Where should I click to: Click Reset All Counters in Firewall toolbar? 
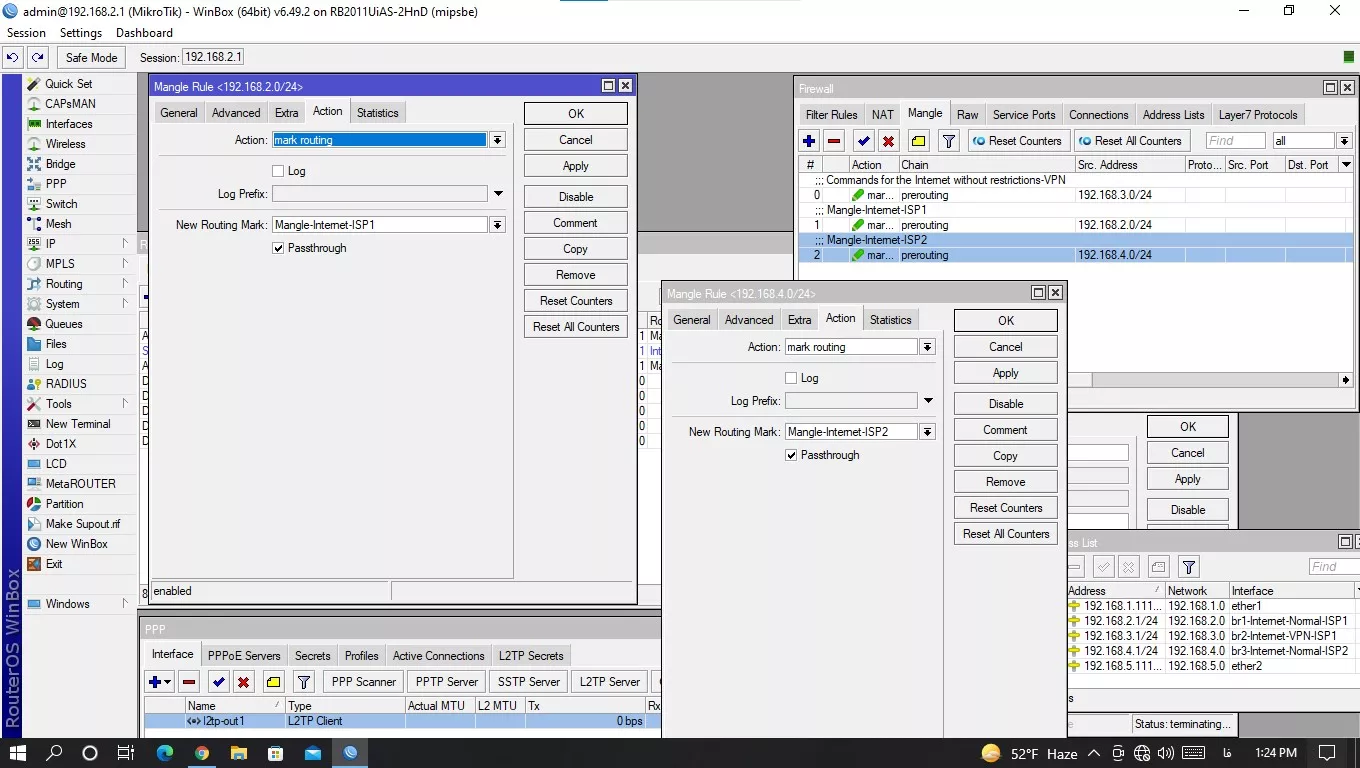[x=1130, y=141]
